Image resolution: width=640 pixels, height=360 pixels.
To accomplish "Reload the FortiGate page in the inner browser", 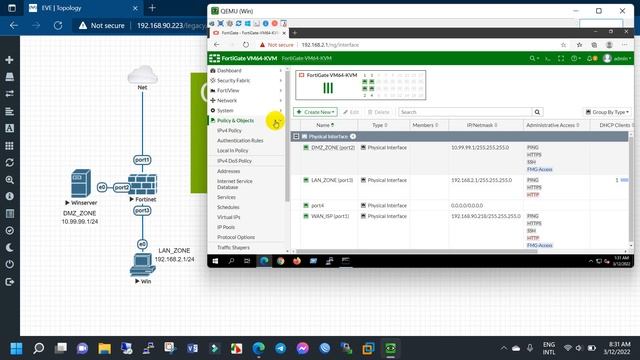I will (245, 45).
